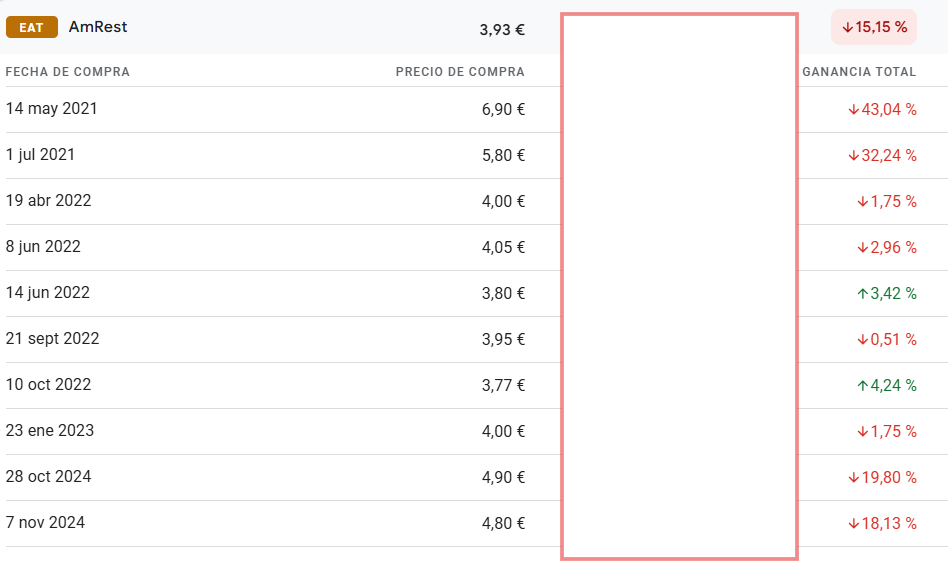Click the down arrow beside 32,24 %
The height and width of the screenshot is (561, 948).
pos(854,155)
